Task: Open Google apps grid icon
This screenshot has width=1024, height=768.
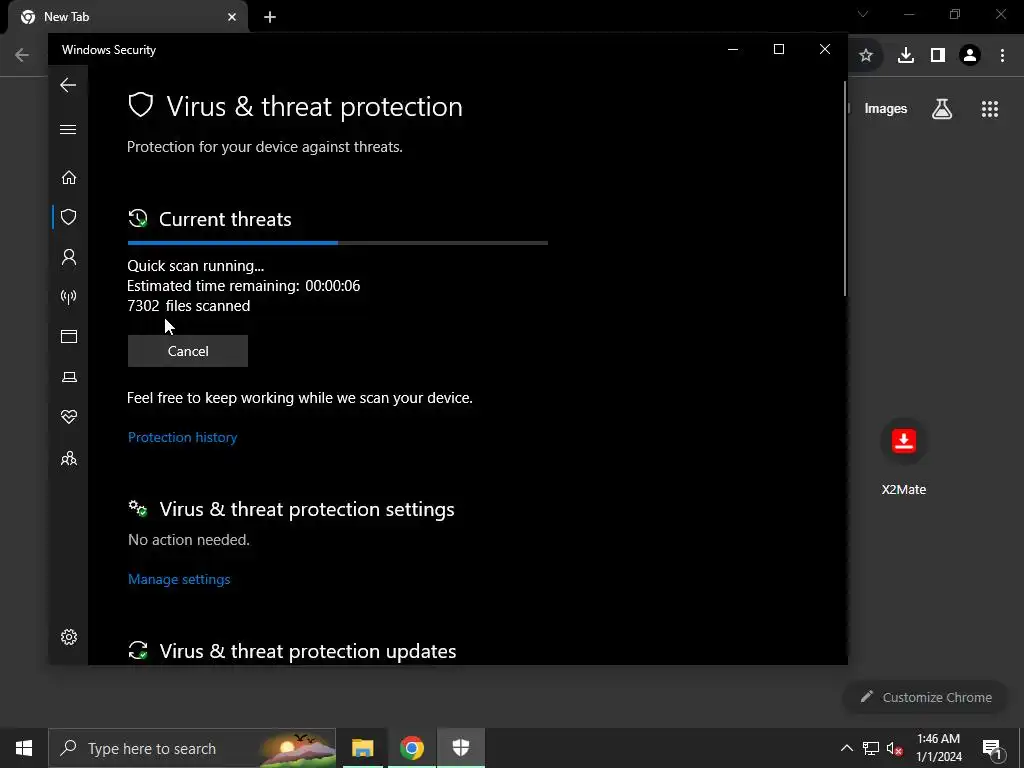Action: (990, 109)
